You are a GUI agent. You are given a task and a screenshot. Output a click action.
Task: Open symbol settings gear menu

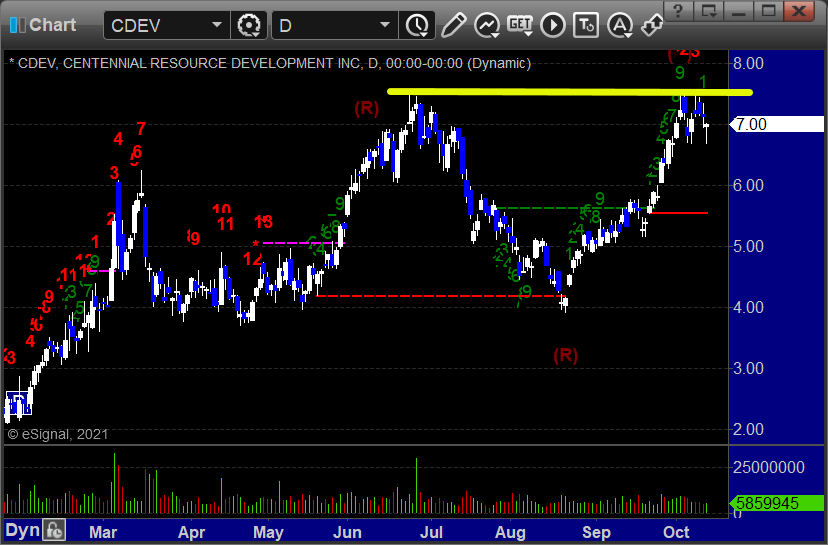pos(249,25)
